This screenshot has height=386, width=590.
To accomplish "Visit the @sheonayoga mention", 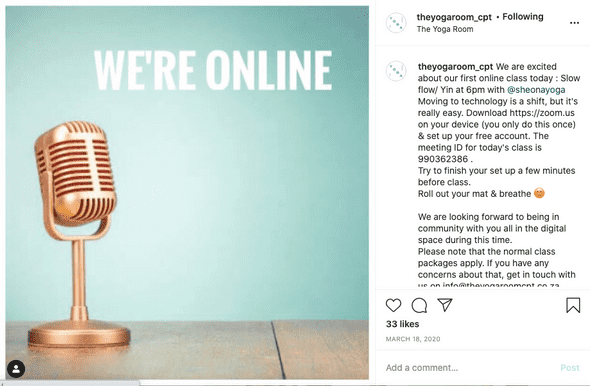I will [536, 90].
